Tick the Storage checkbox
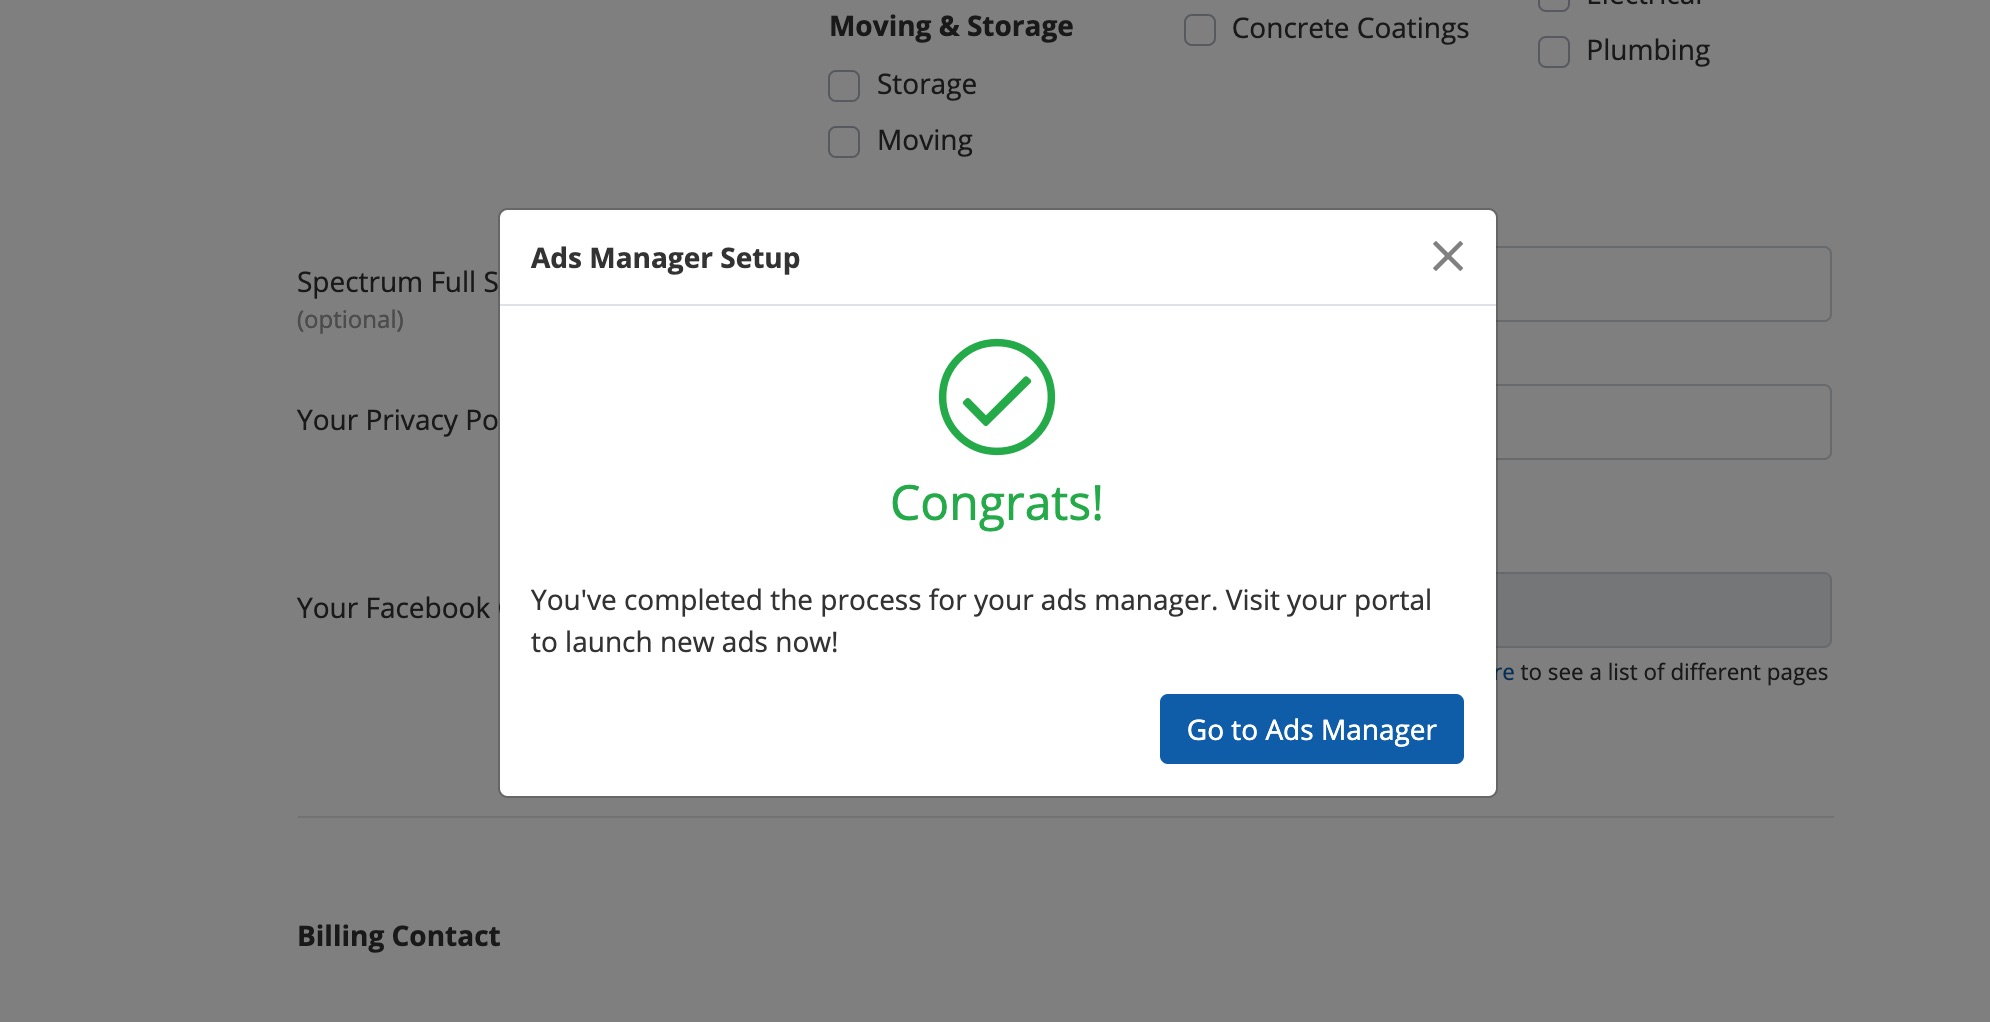The image size is (1990, 1022). tap(844, 86)
